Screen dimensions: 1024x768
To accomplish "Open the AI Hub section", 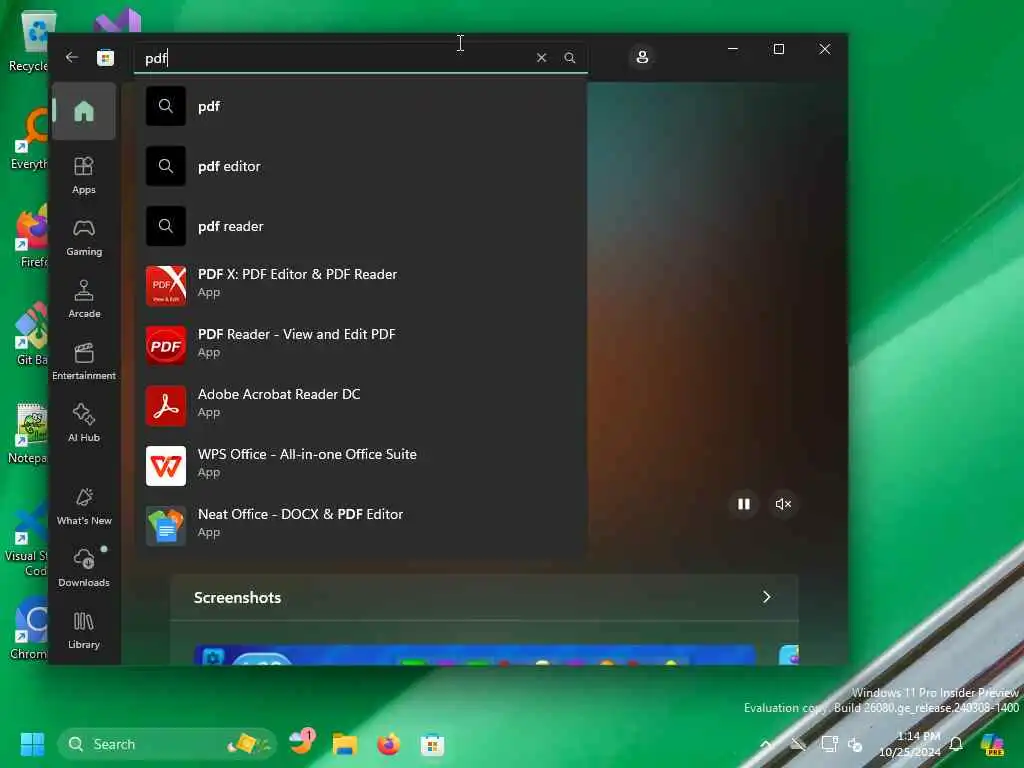I will pos(84,423).
